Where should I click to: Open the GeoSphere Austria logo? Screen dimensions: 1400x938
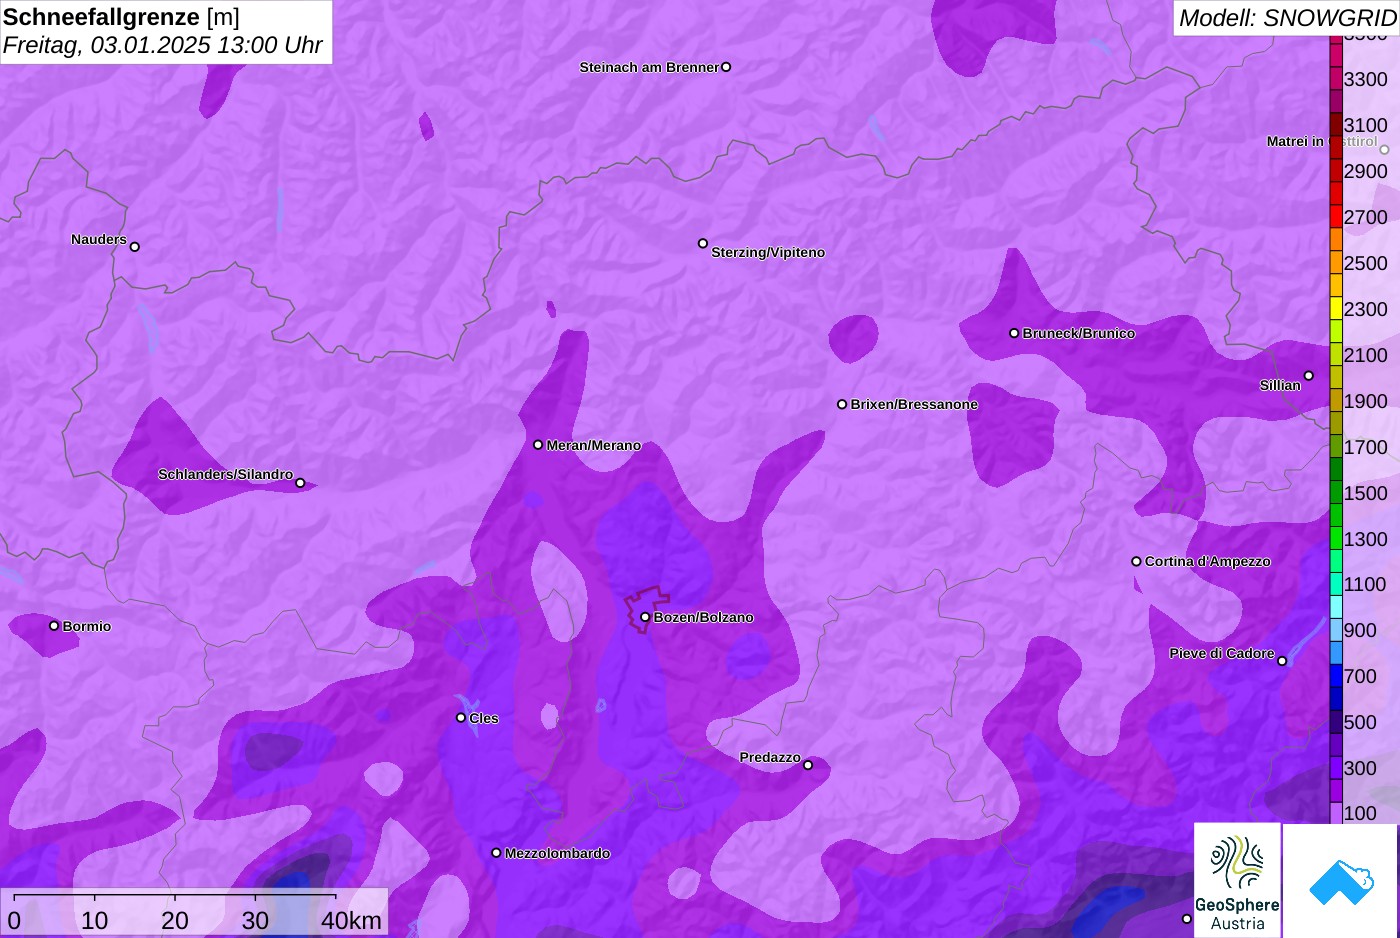1238,881
